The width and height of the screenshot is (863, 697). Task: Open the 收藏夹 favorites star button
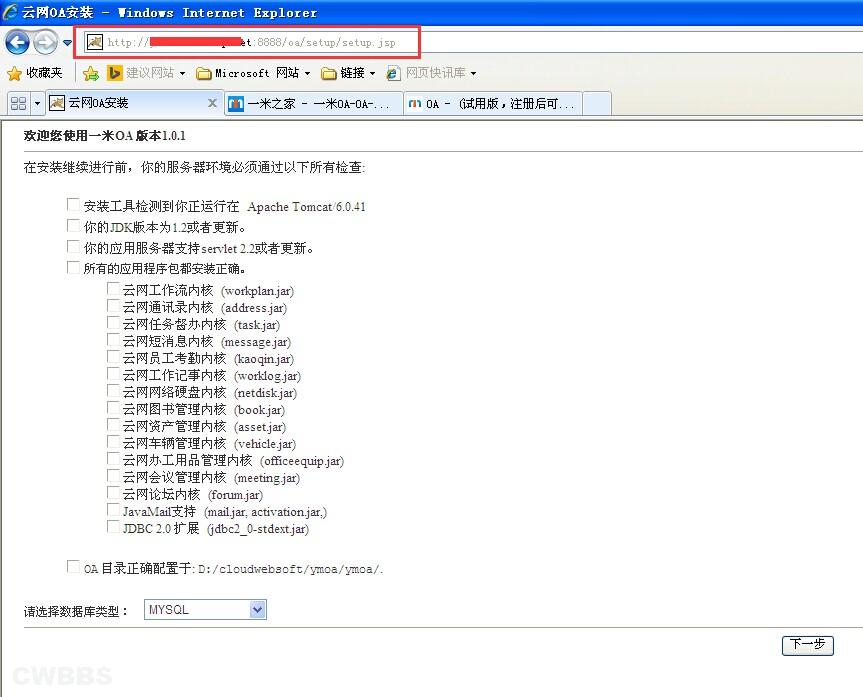(x=34, y=73)
